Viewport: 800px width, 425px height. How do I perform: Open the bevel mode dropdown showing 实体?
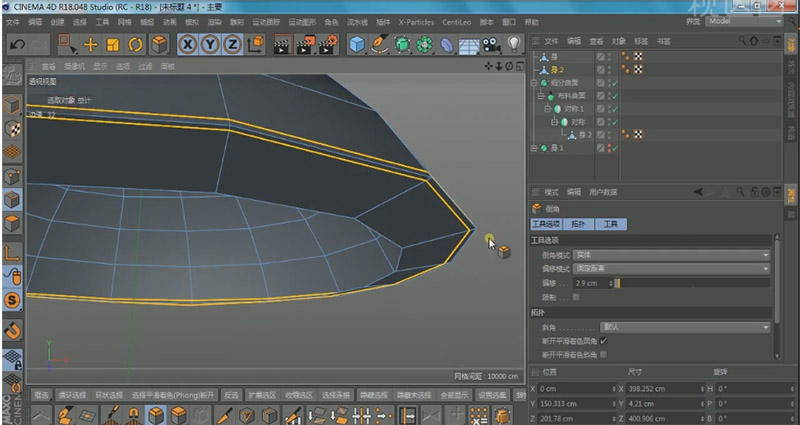click(x=672, y=255)
